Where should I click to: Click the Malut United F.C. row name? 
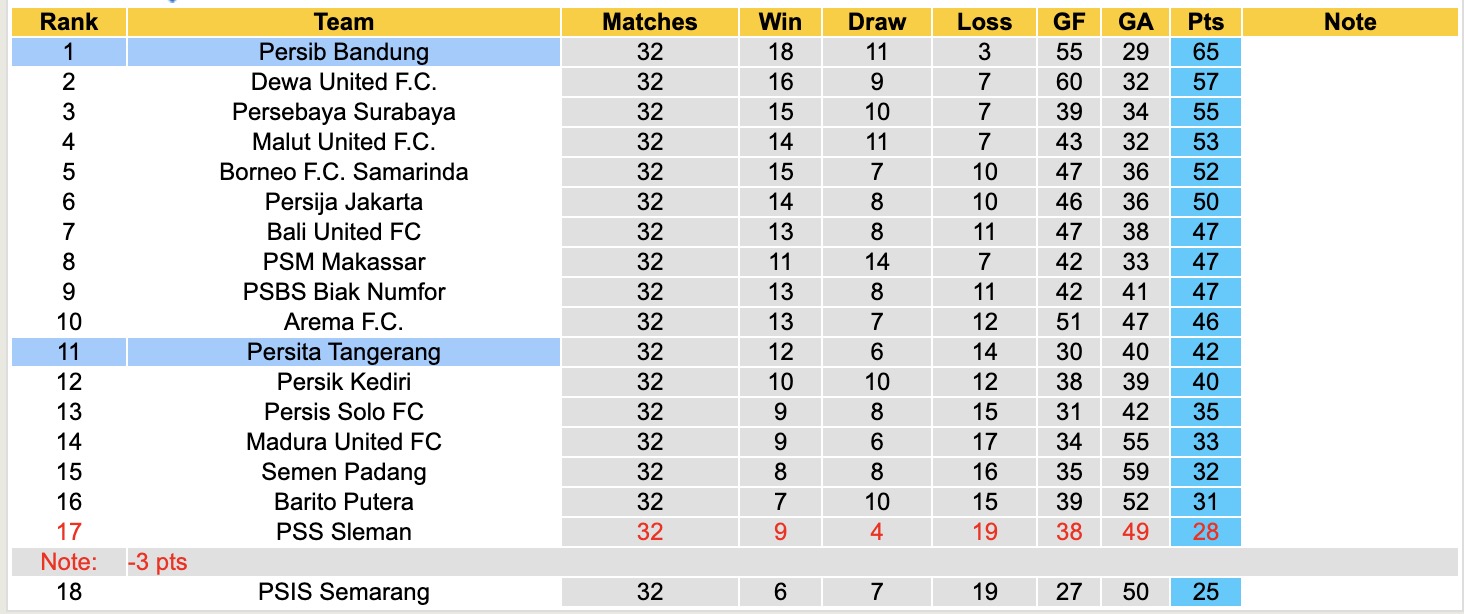[343, 142]
